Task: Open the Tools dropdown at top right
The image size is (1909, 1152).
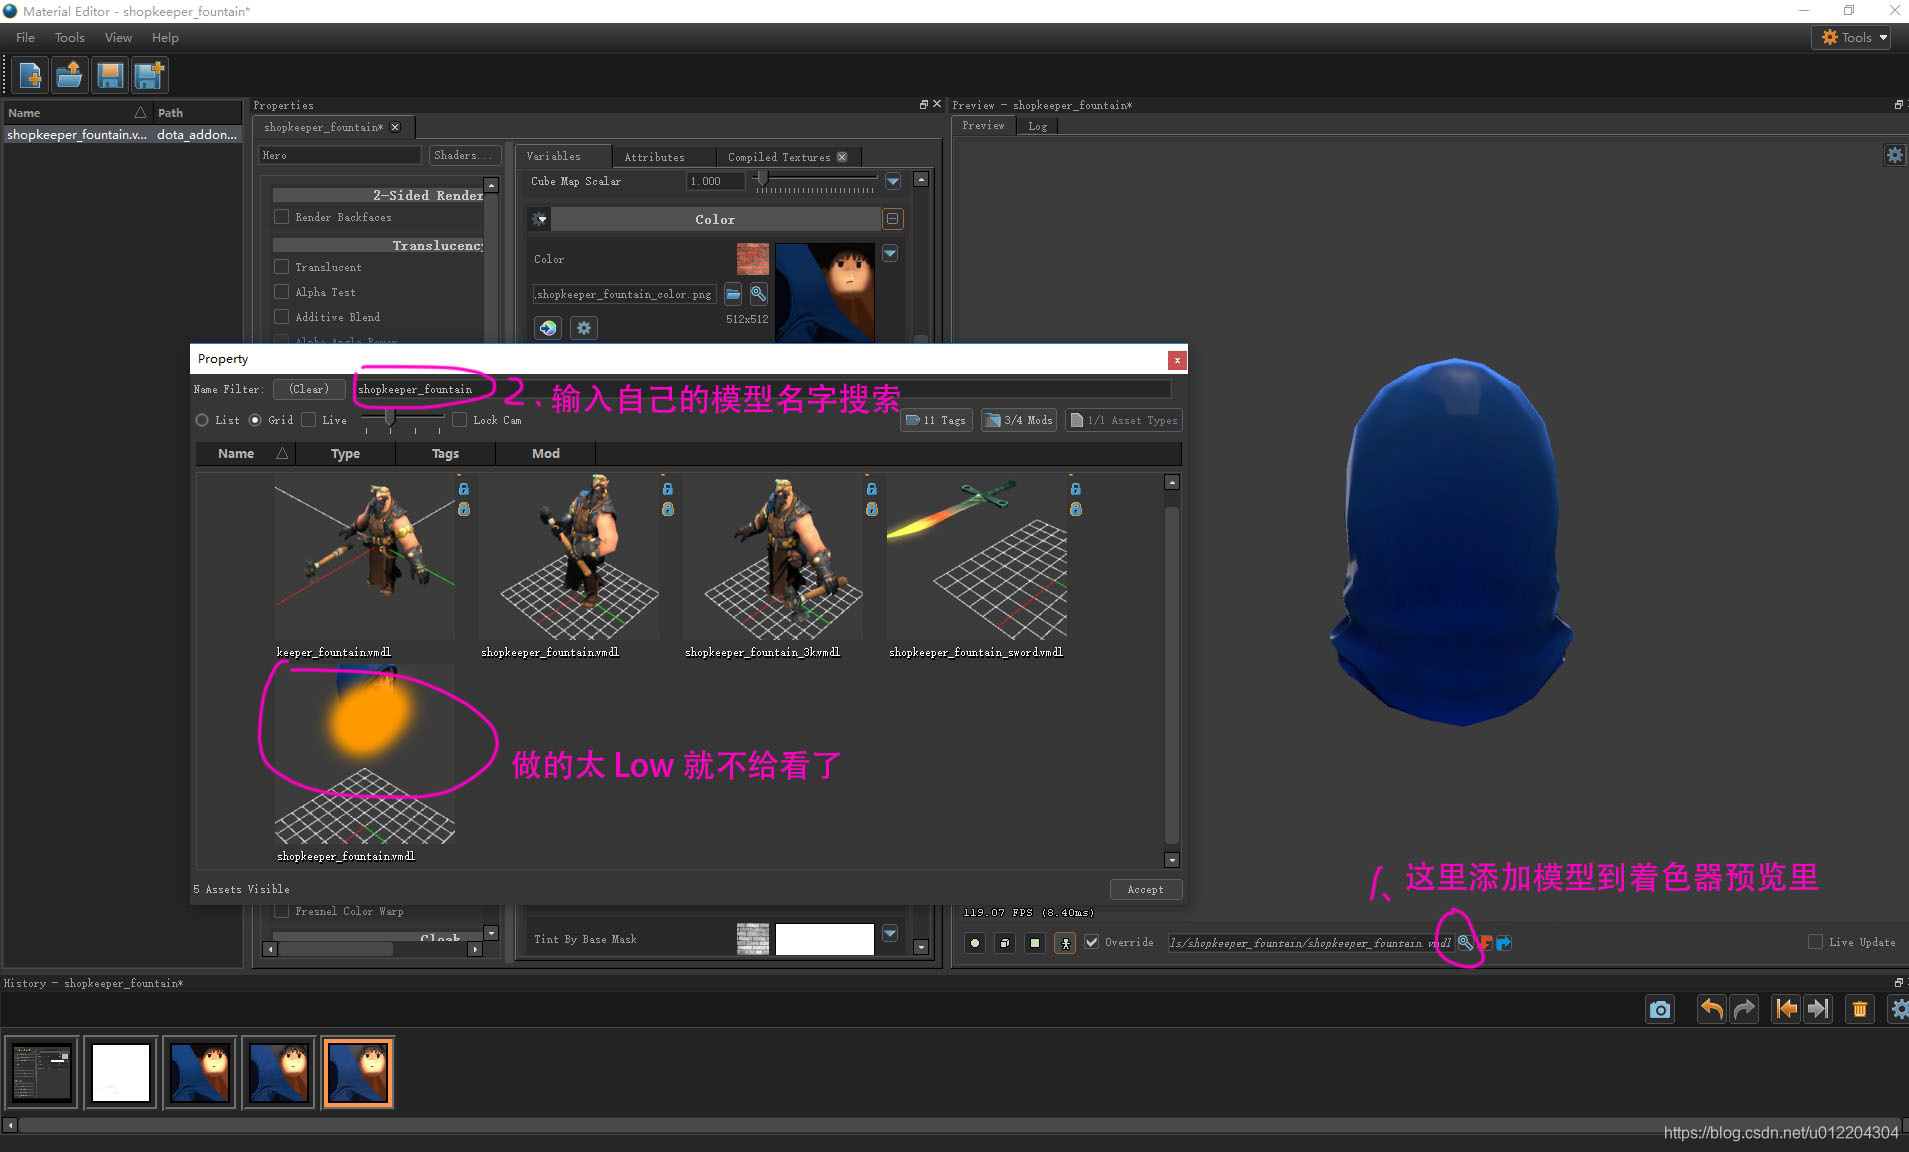Action: tap(1851, 37)
